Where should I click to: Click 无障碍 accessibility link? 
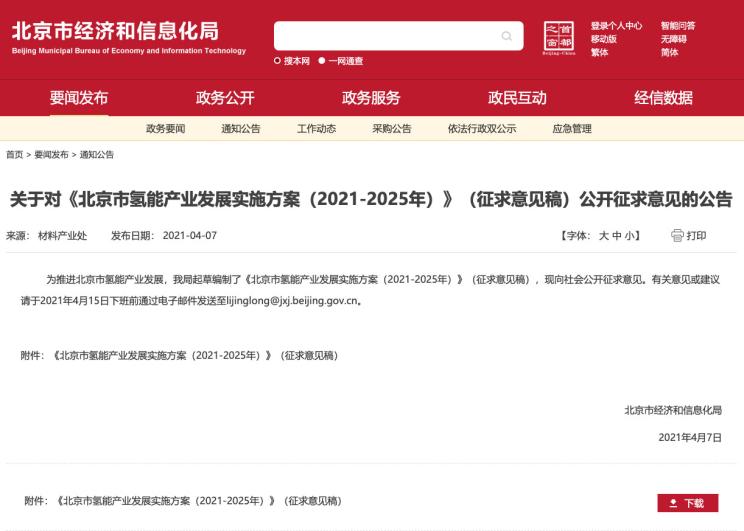coord(673,39)
